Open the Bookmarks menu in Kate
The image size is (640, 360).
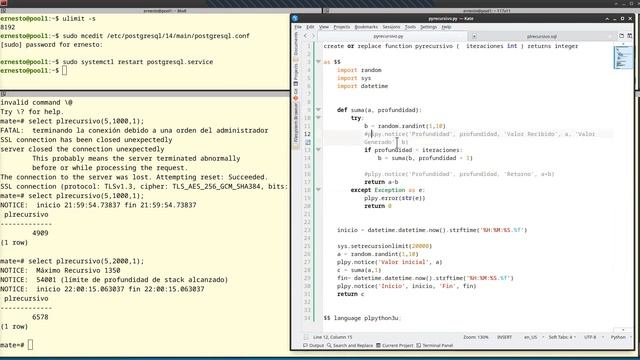click(x=366, y=27)
